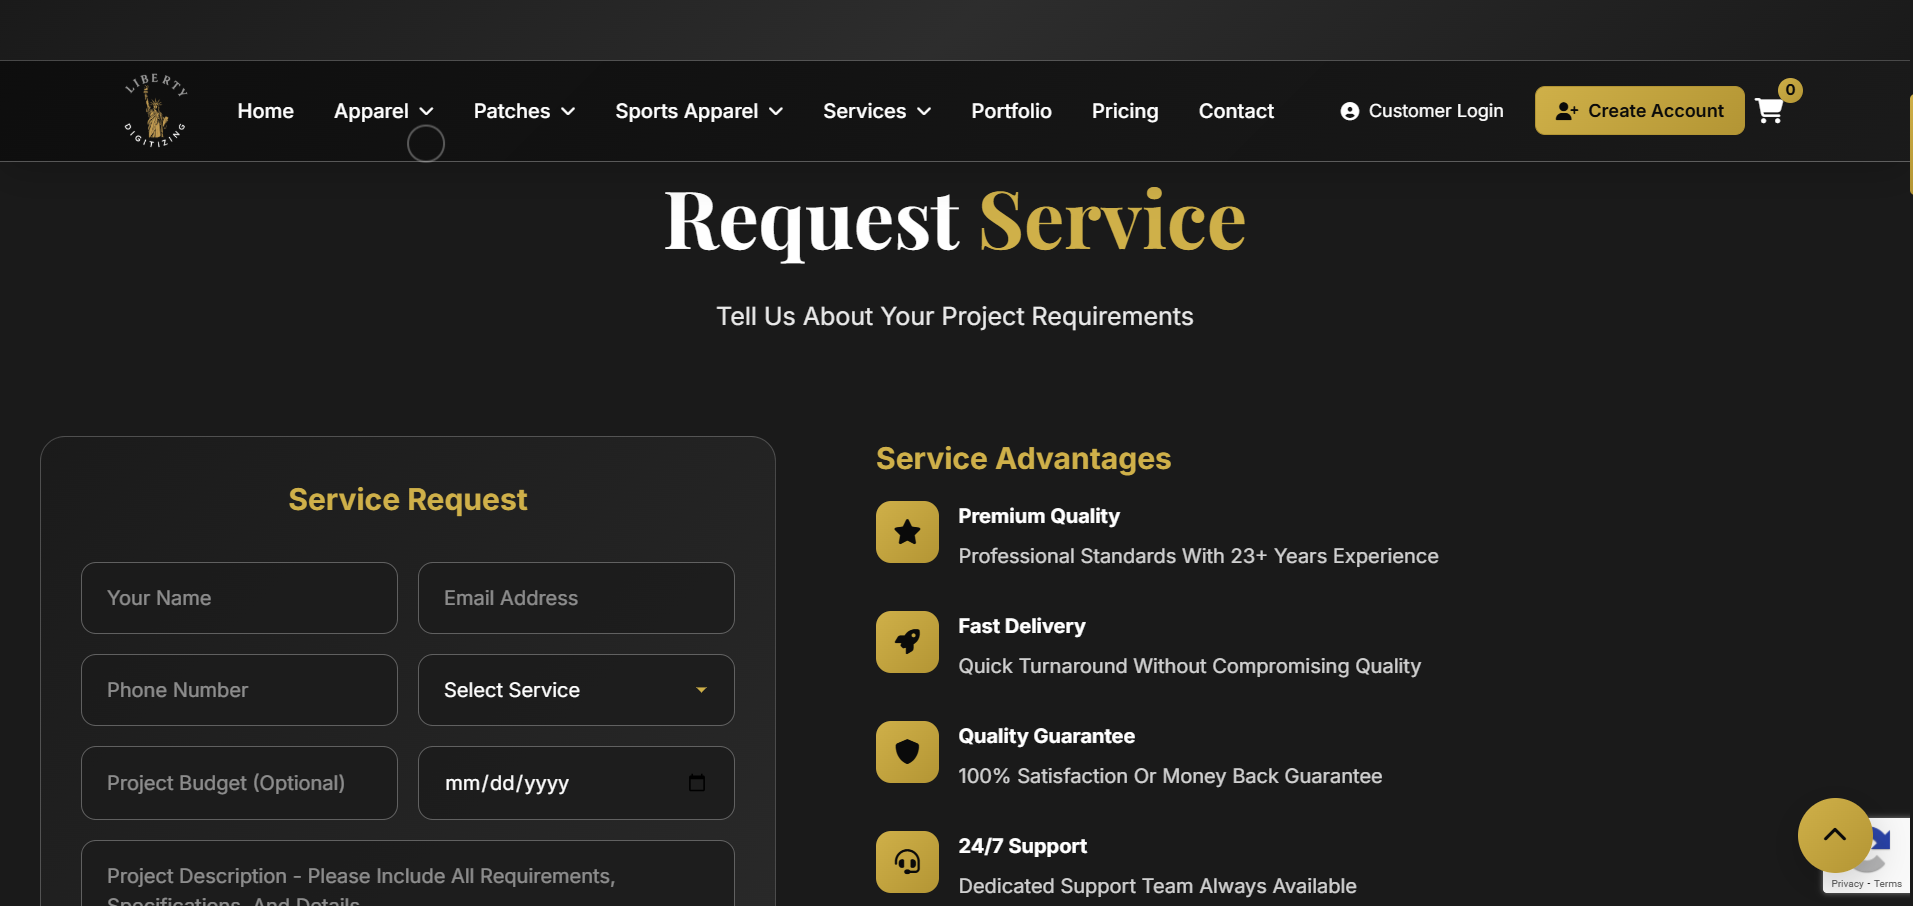Viewport: 1913px width, 906px height.
Task: Click the 24/7 Support headphones icon
Action: (906, 861)
